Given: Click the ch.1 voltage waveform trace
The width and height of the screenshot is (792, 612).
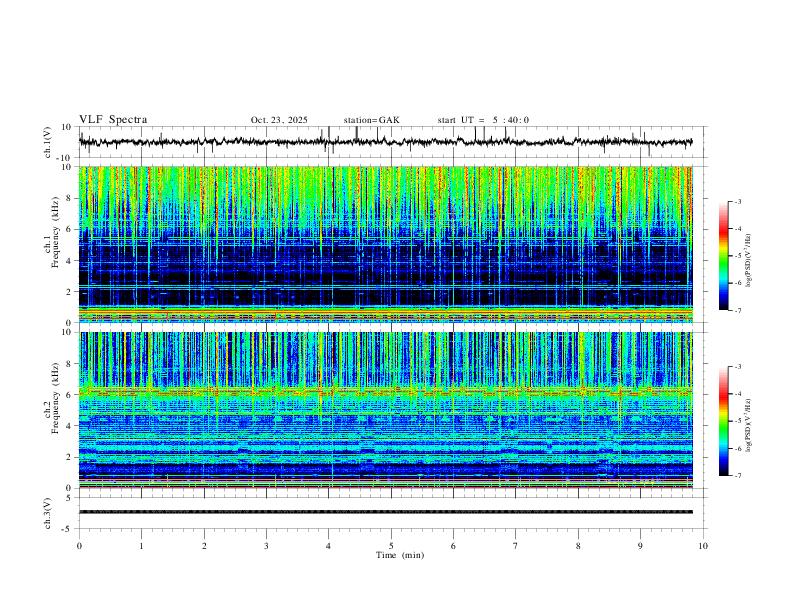Looking at the screenshot, I should 385,142.
